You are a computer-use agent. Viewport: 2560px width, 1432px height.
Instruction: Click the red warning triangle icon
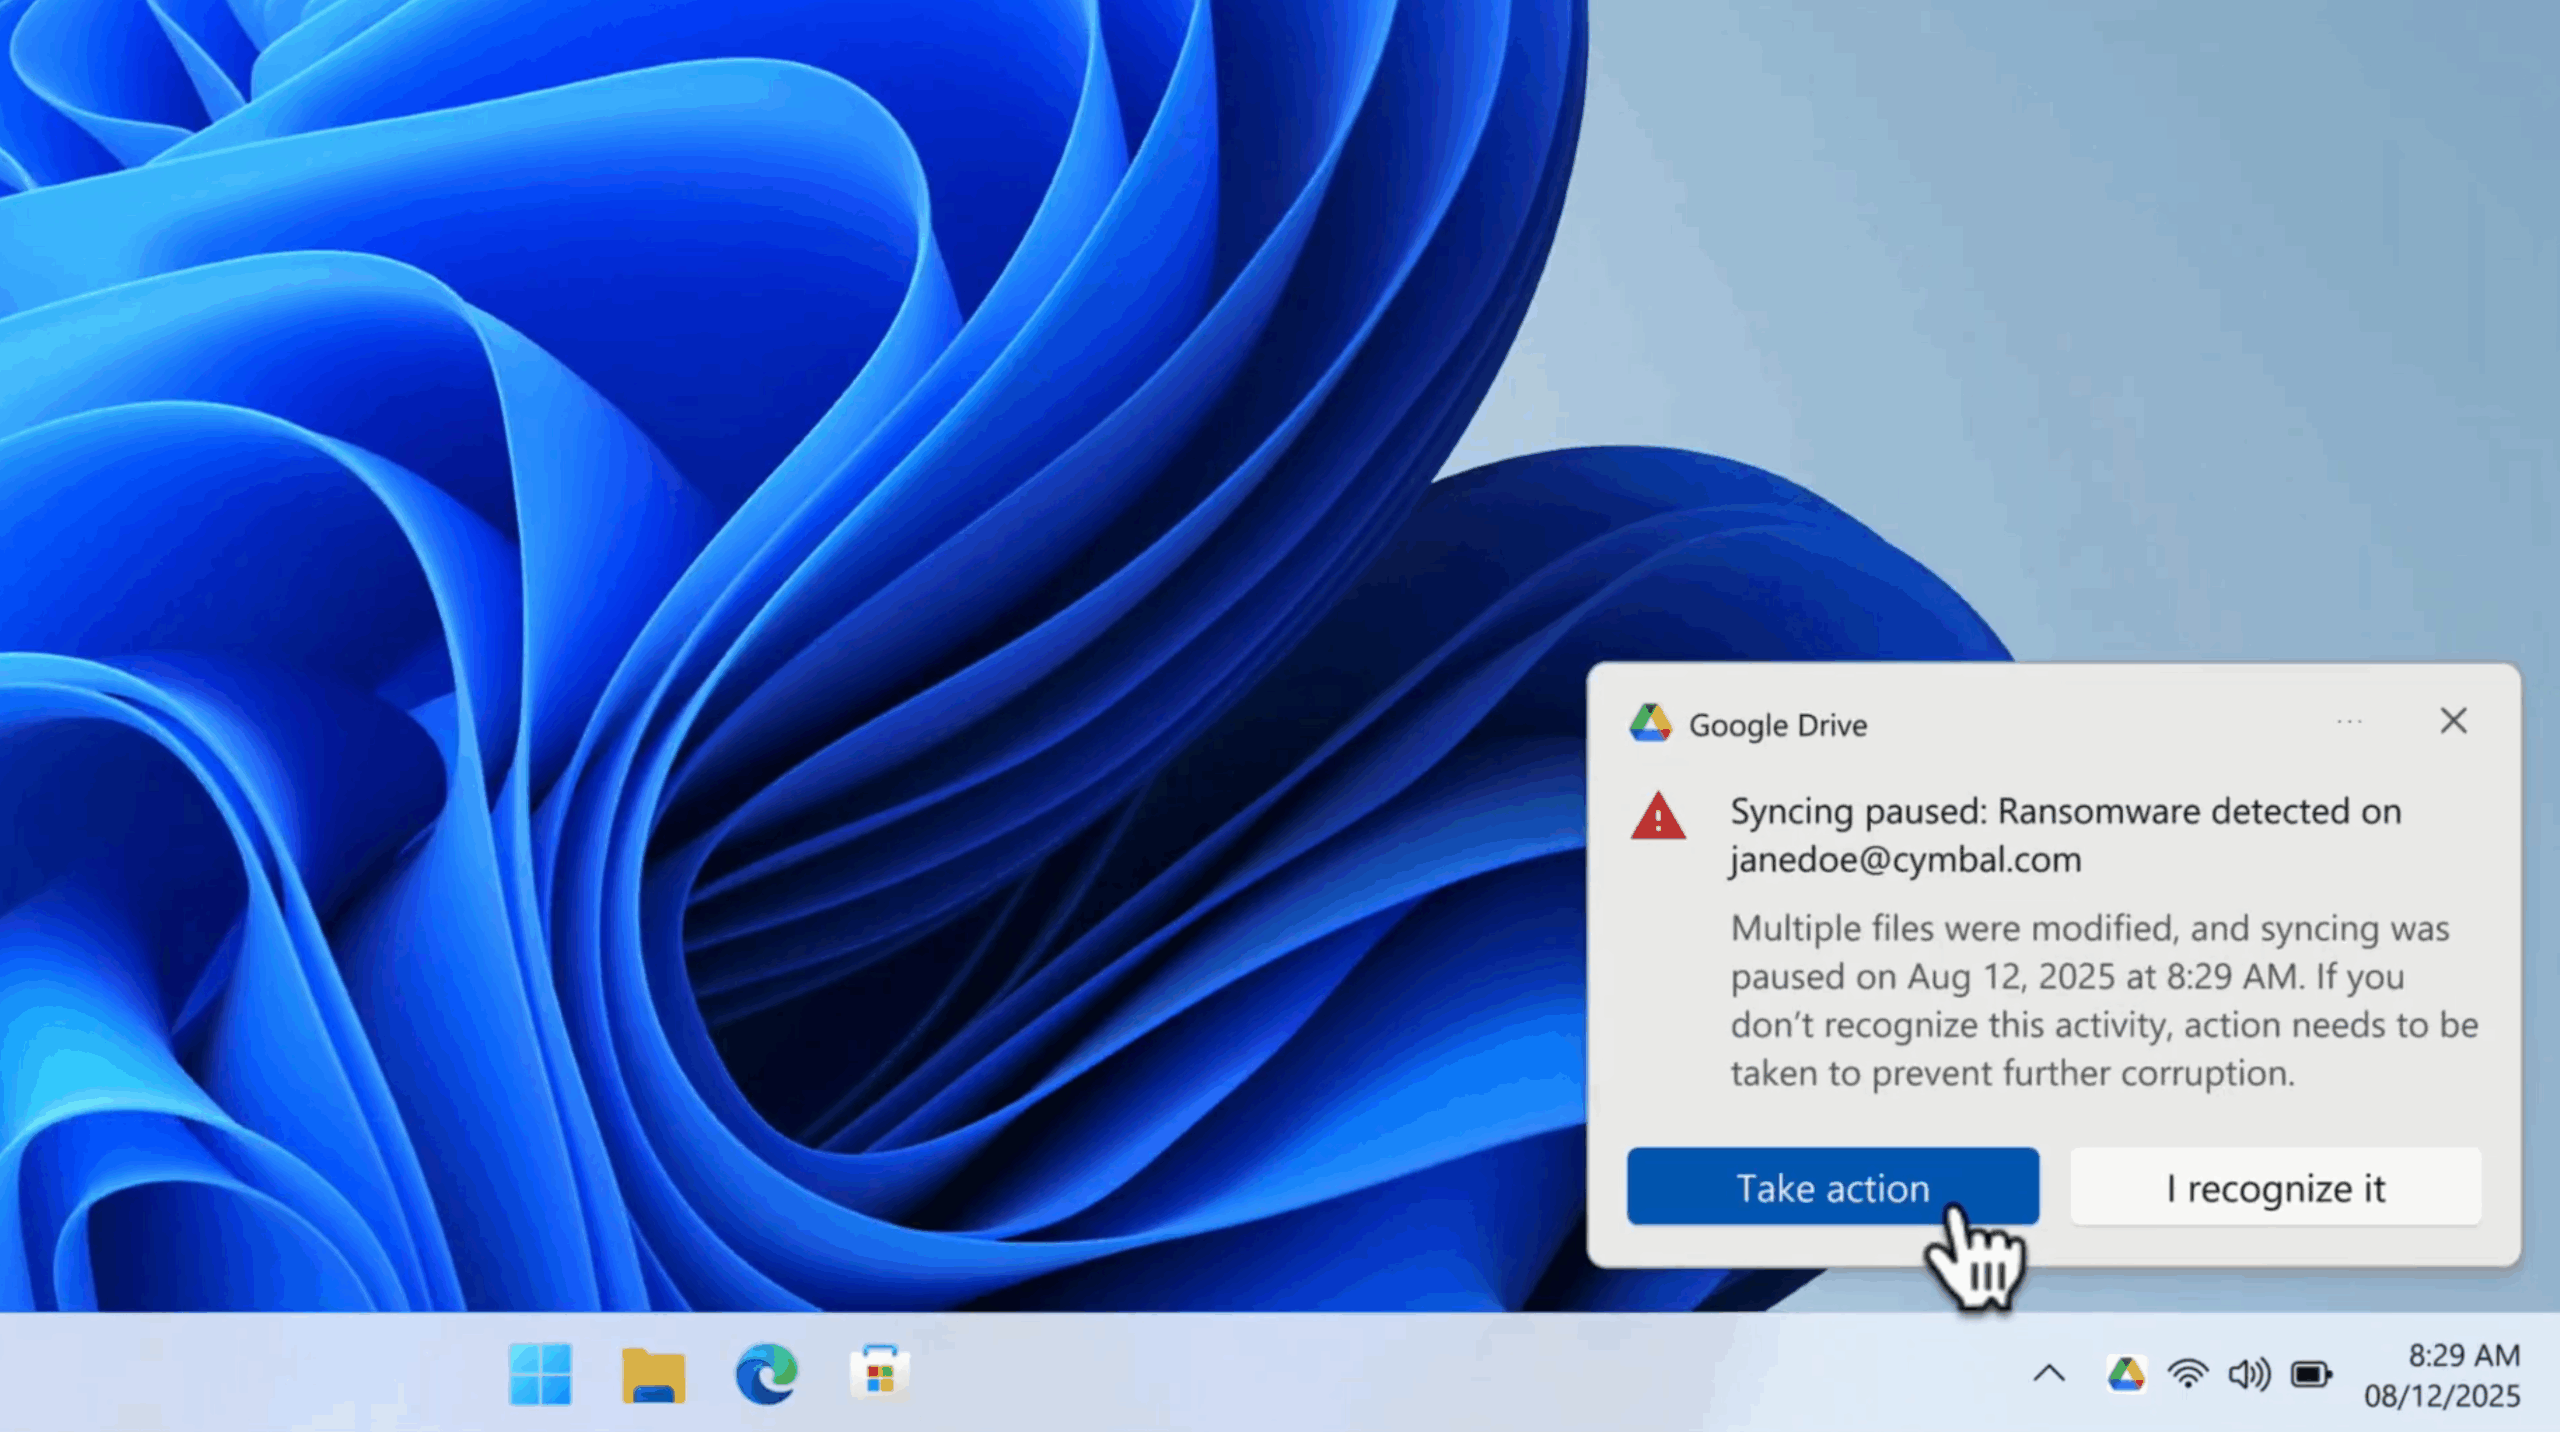(x=1658, y=817)
